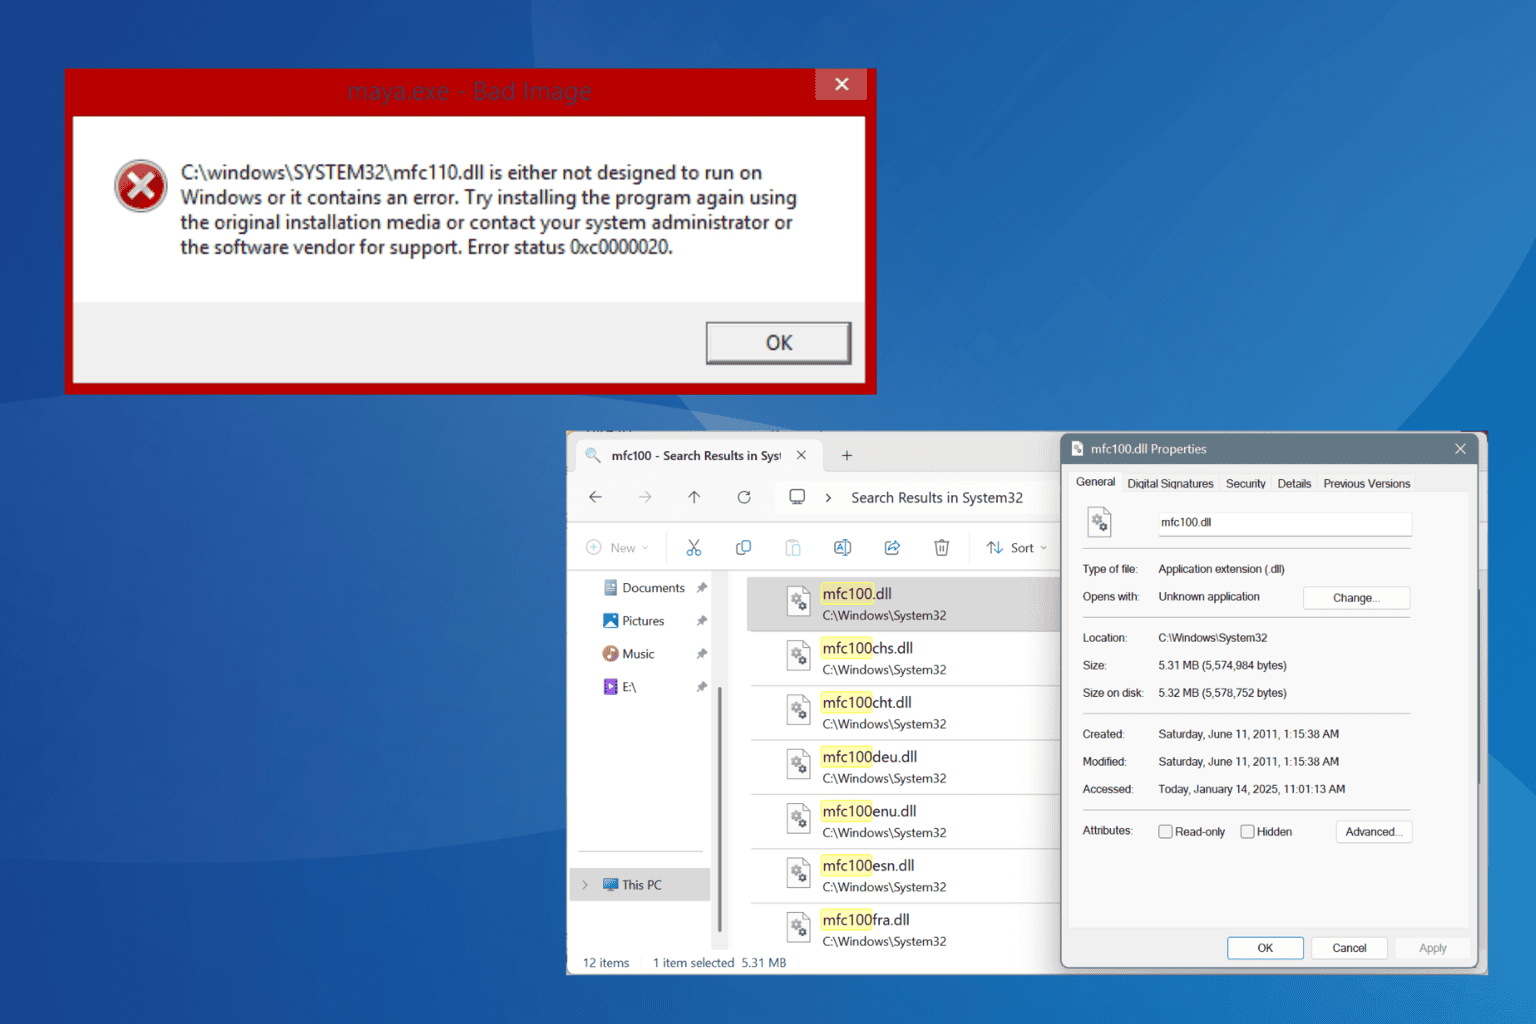Cut the selected file
The width and height of the screenshot is (1536, 1024).
[694, 548]
